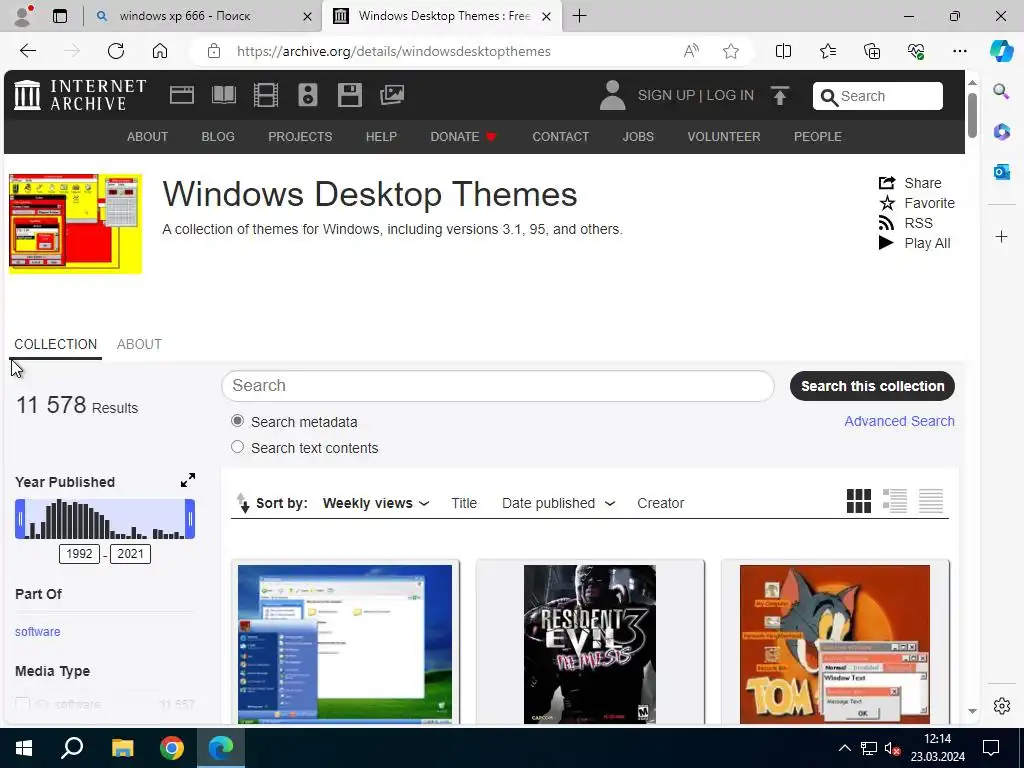
Task: Click the 1992 start year field
Action: point(79,554)
